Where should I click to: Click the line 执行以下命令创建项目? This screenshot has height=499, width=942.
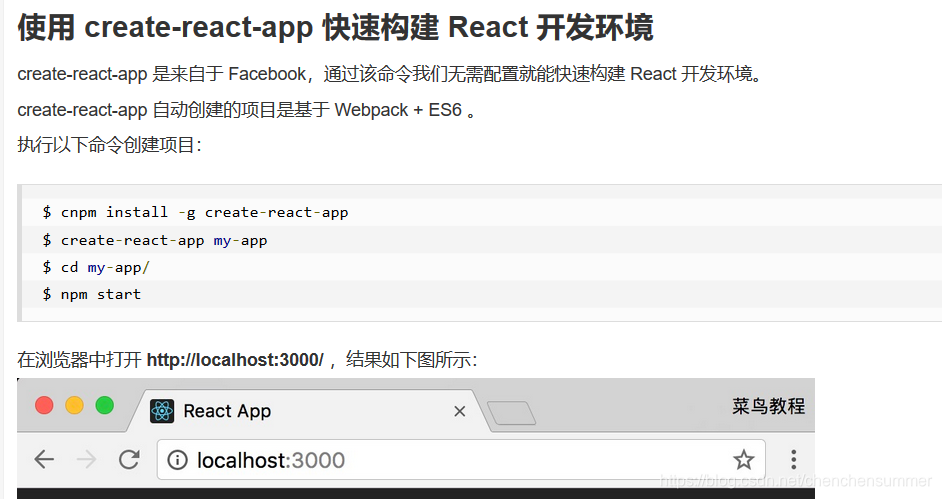(109, 145)
